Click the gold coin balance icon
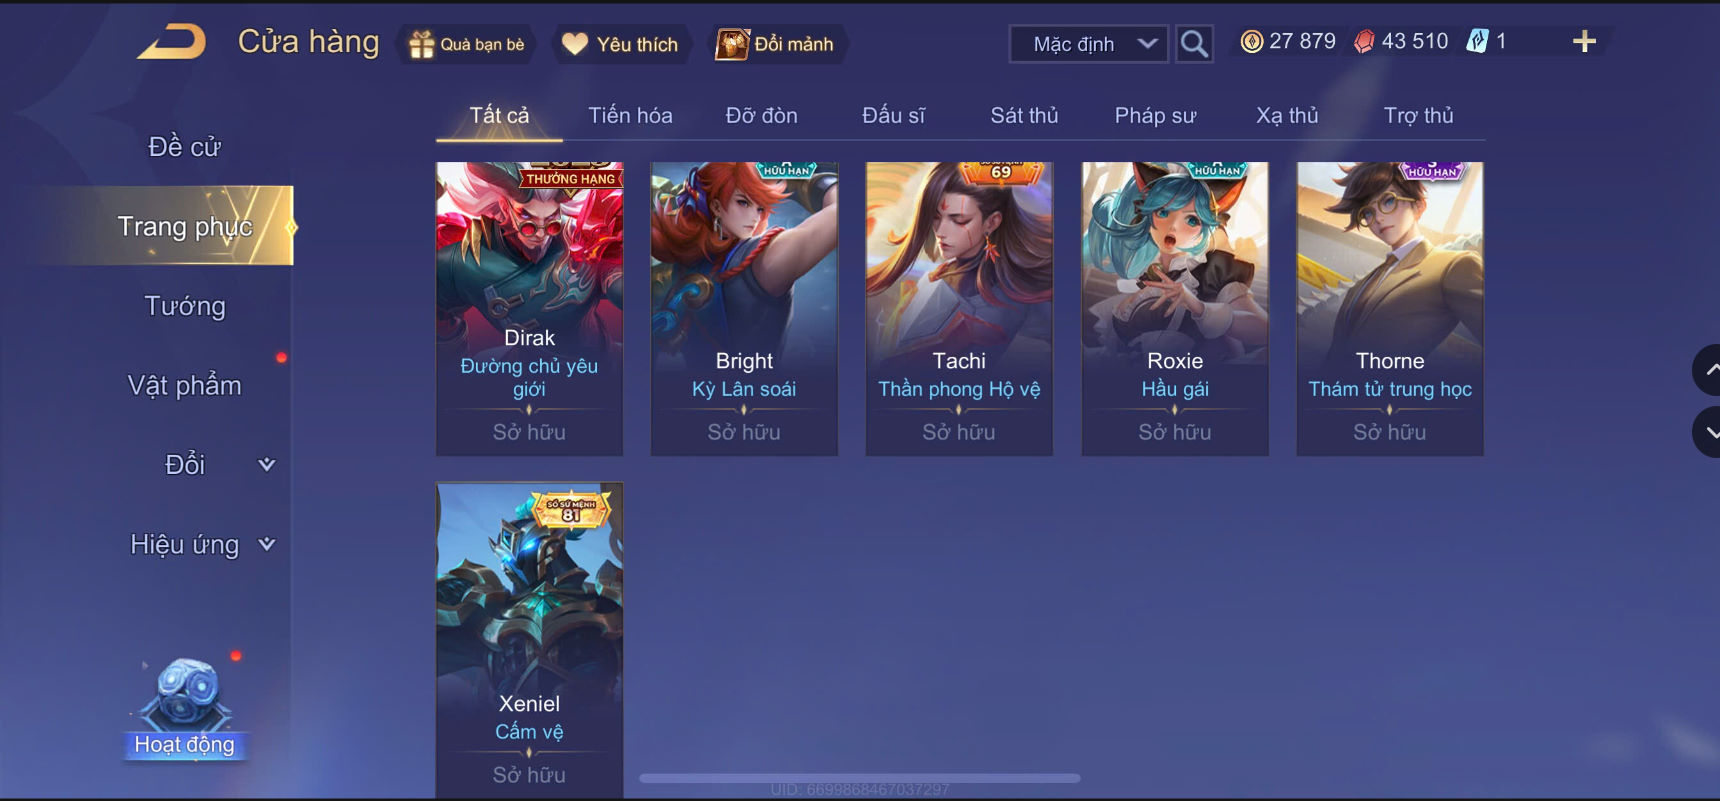1720x801 pixels. coord(1251,42)
